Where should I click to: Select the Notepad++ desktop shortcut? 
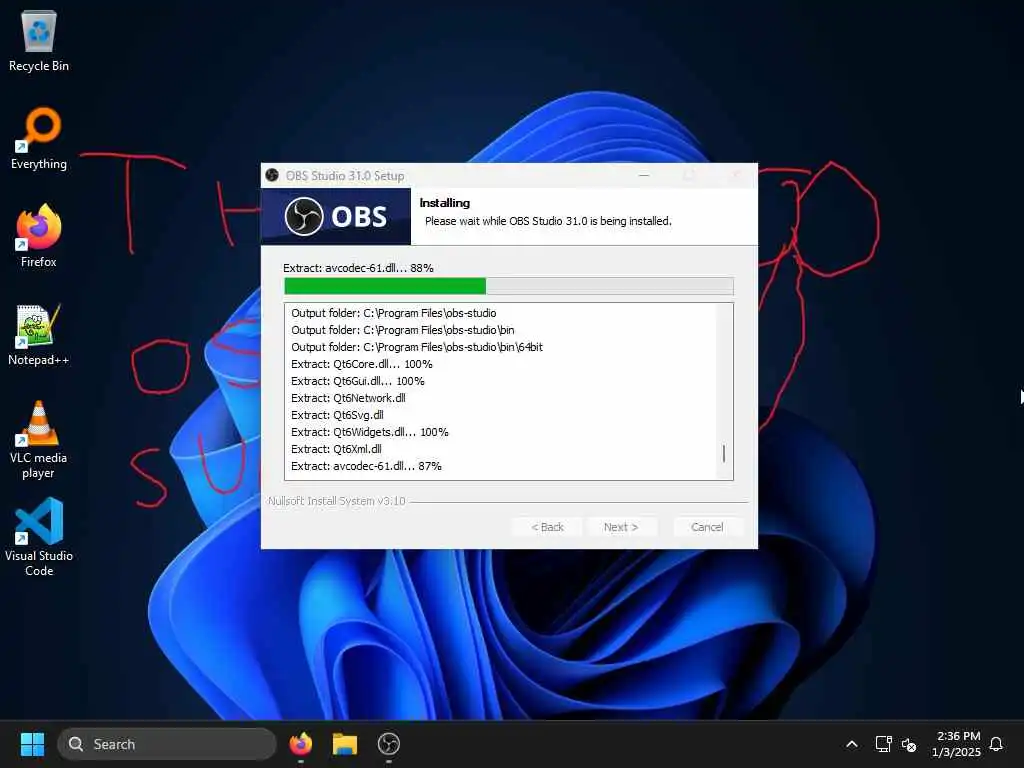[x=39, y=335]
